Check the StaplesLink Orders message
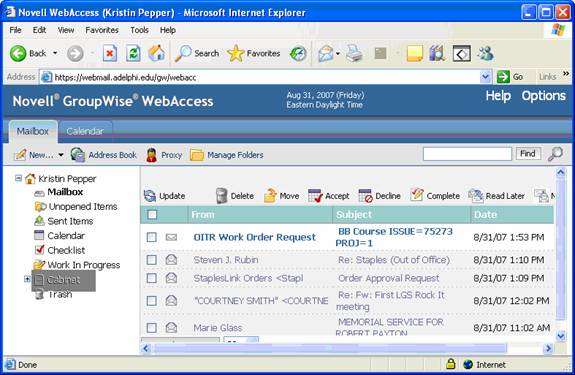Screen dimensions: 575x375 [x=151, y=278]
